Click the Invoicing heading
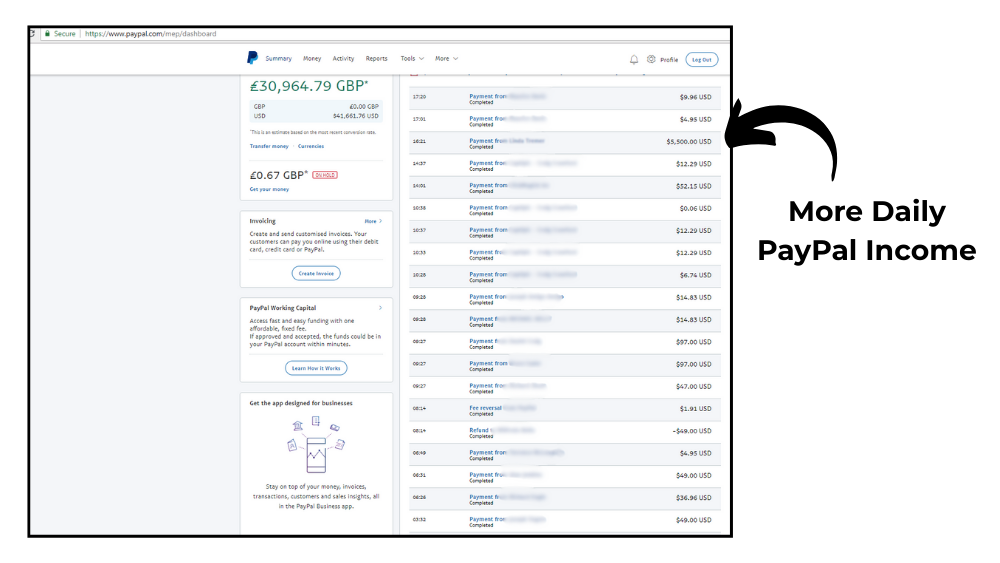 (263, 221)
